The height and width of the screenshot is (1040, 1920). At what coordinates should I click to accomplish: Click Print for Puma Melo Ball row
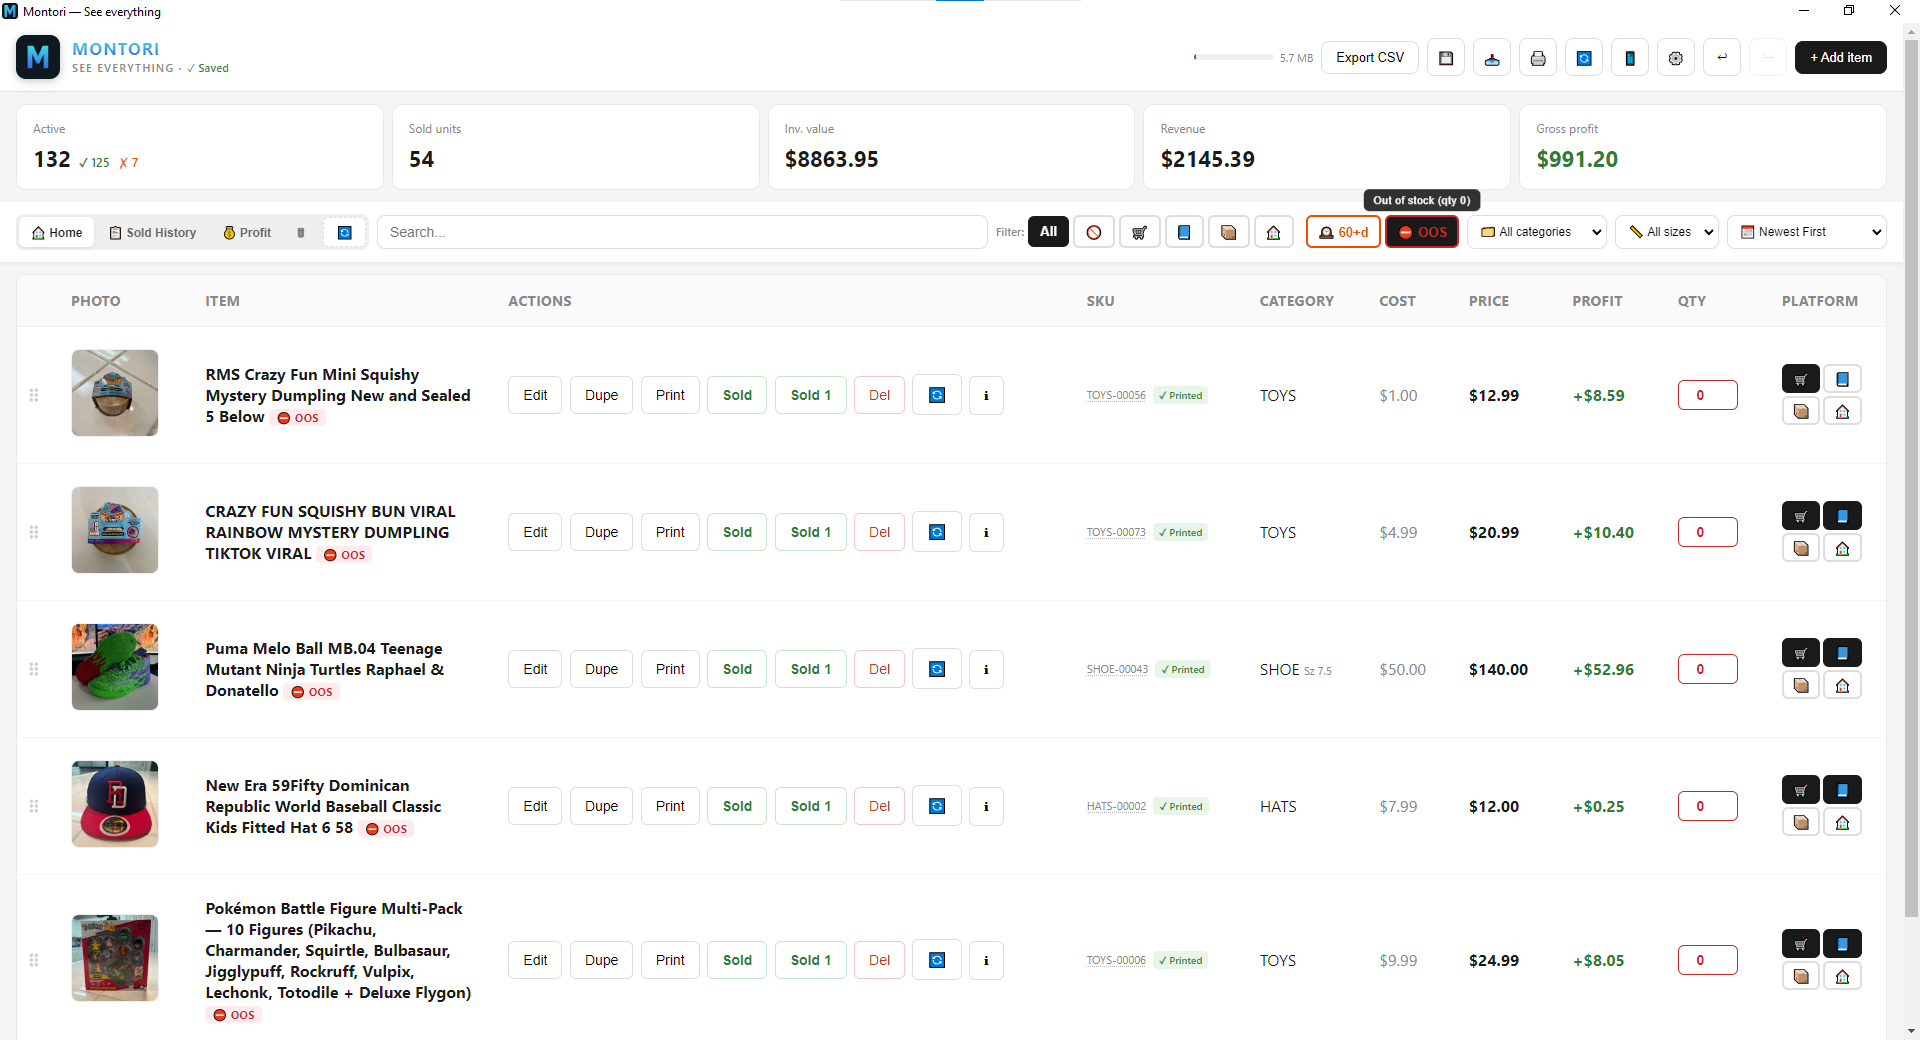(670, 669)
